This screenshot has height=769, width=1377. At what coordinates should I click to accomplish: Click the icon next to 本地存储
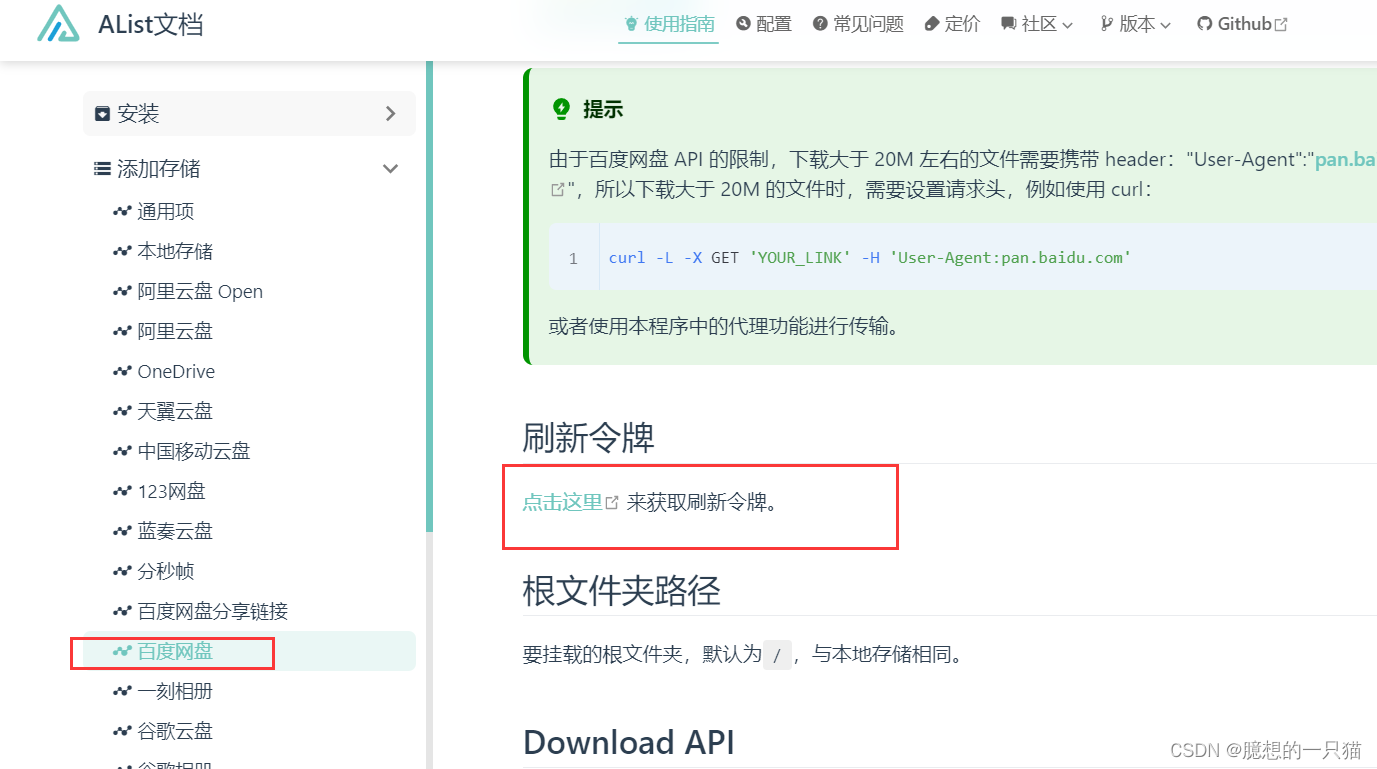[122, 251]
